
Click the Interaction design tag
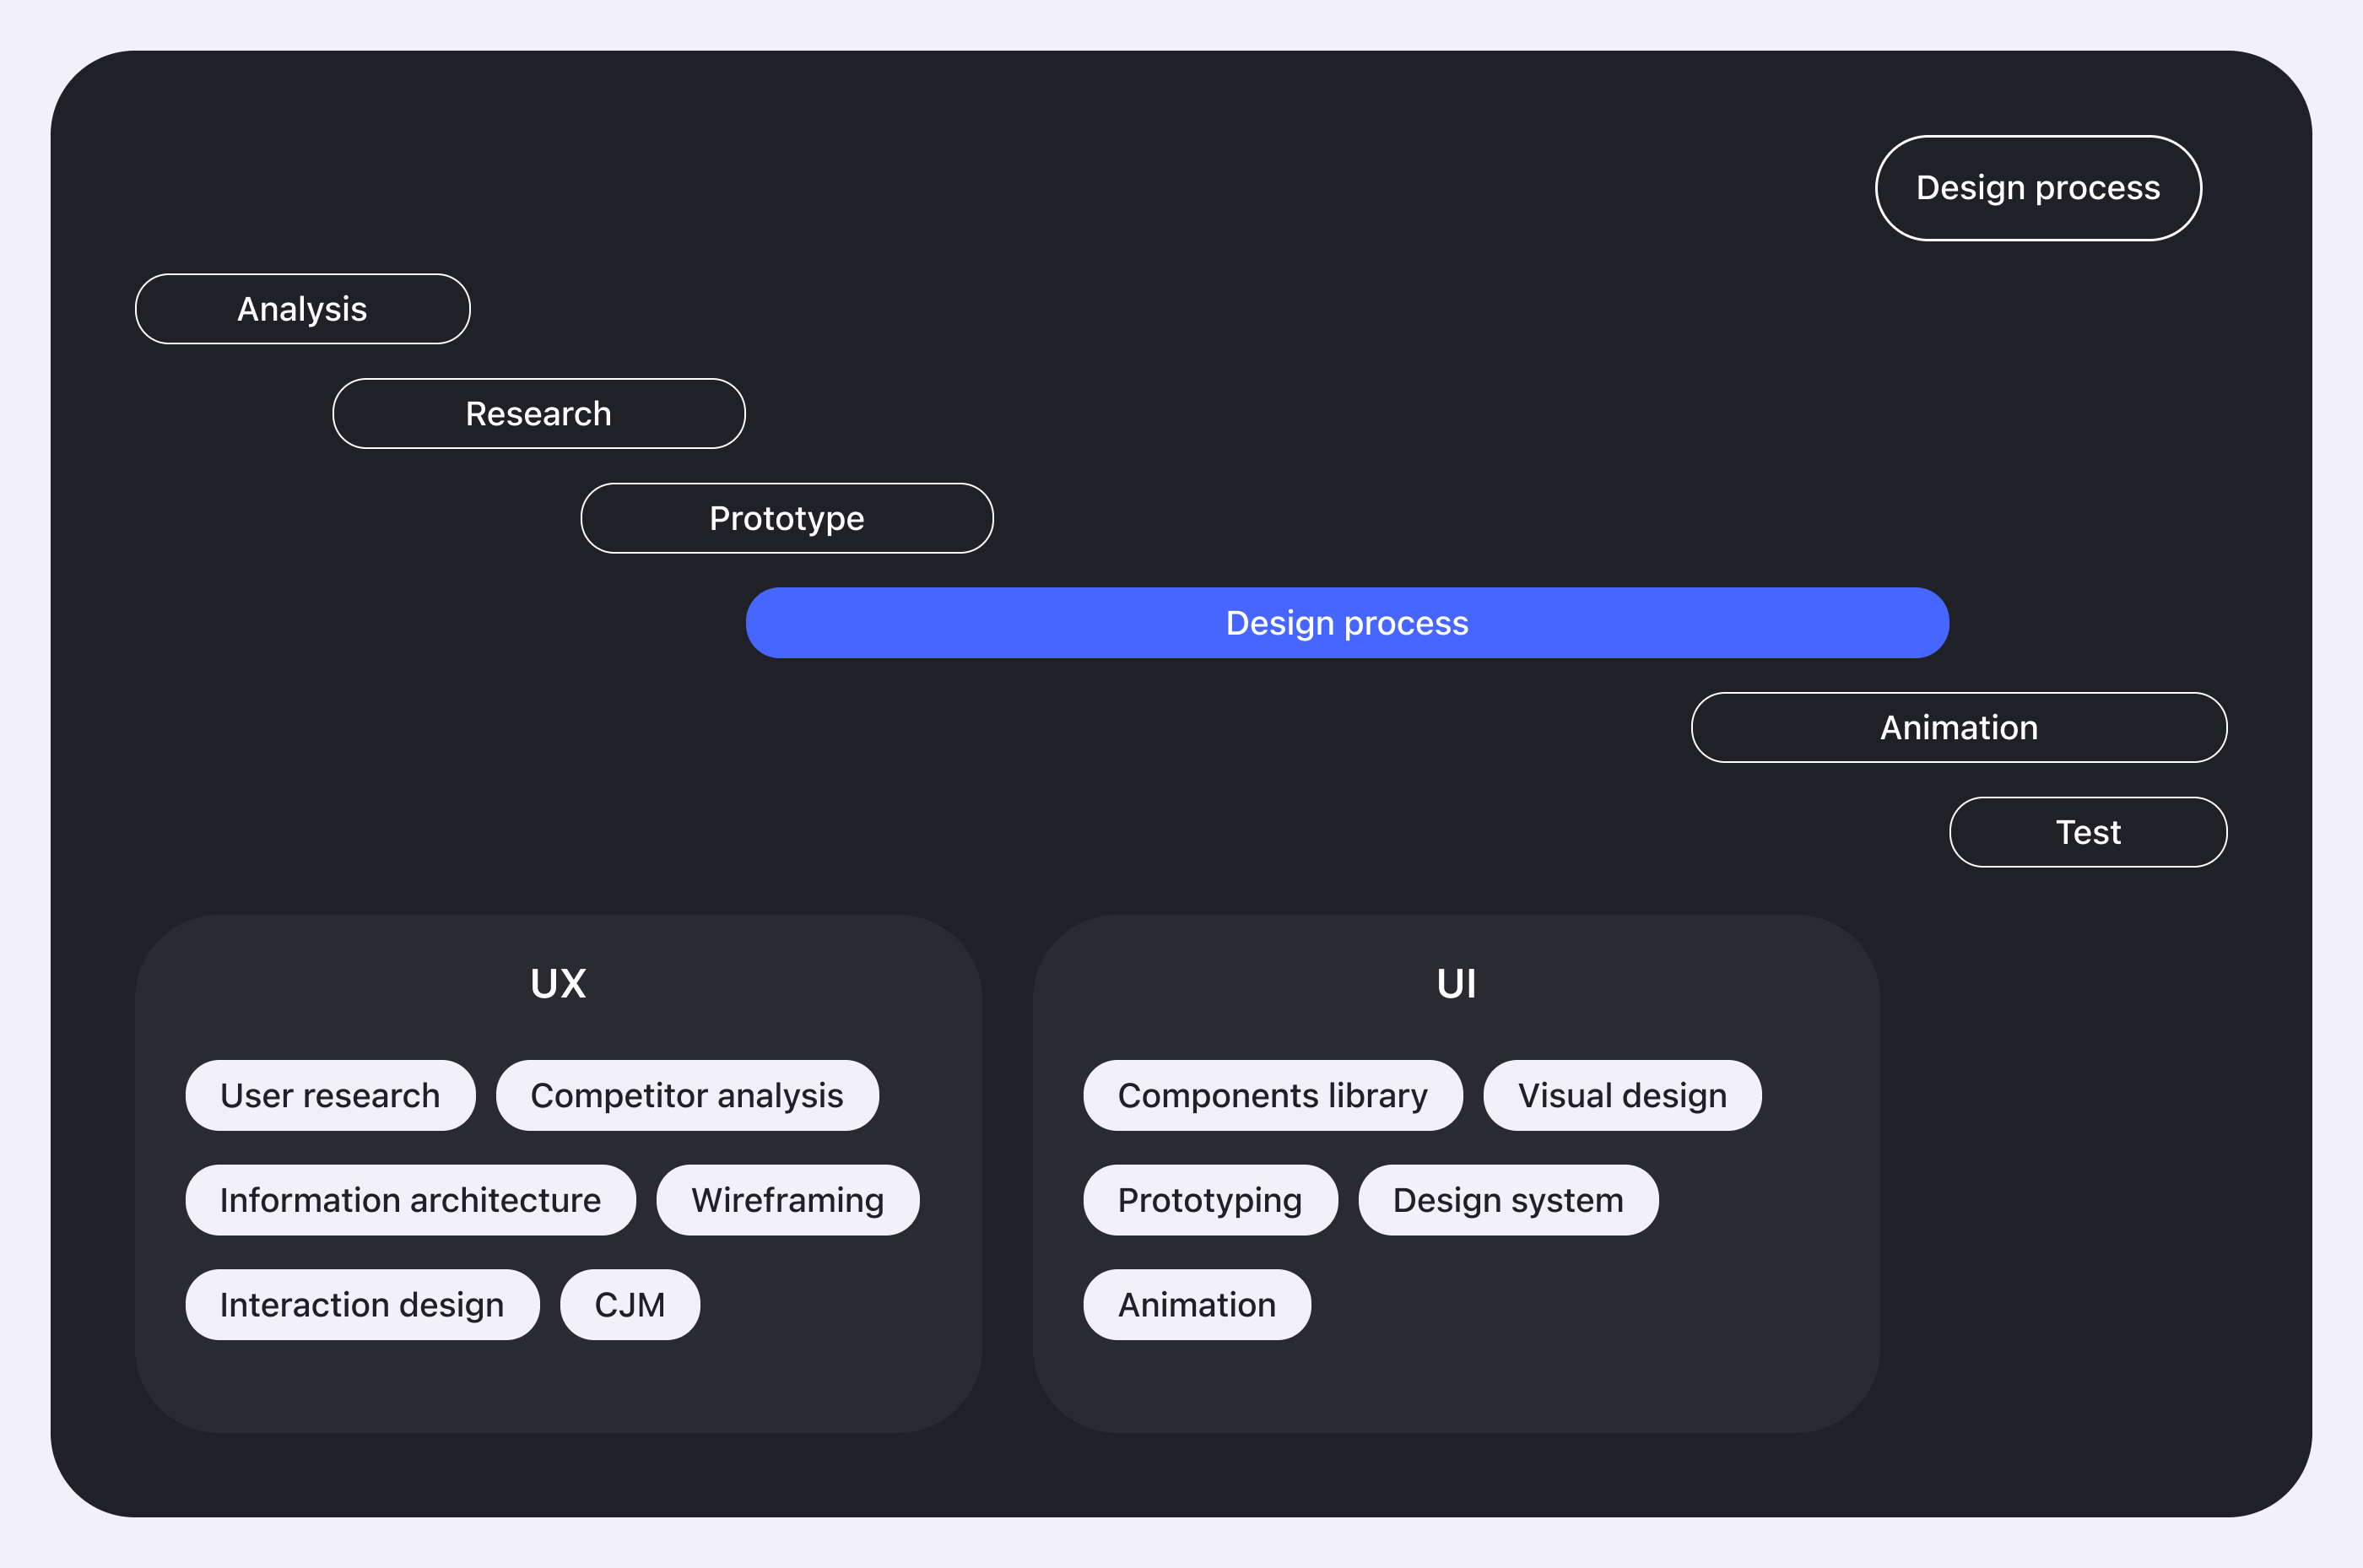coord(361,1305)
